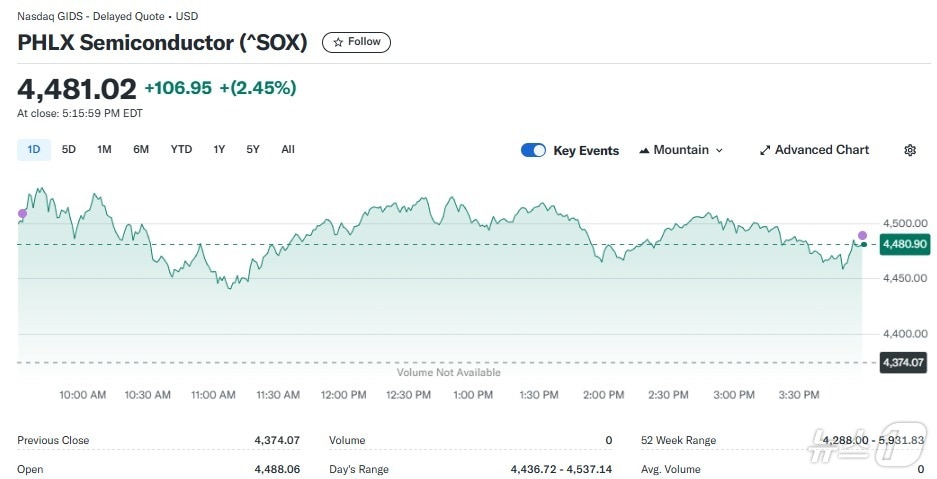Show the All time range

pyautogui.click(x=288, y=150)
